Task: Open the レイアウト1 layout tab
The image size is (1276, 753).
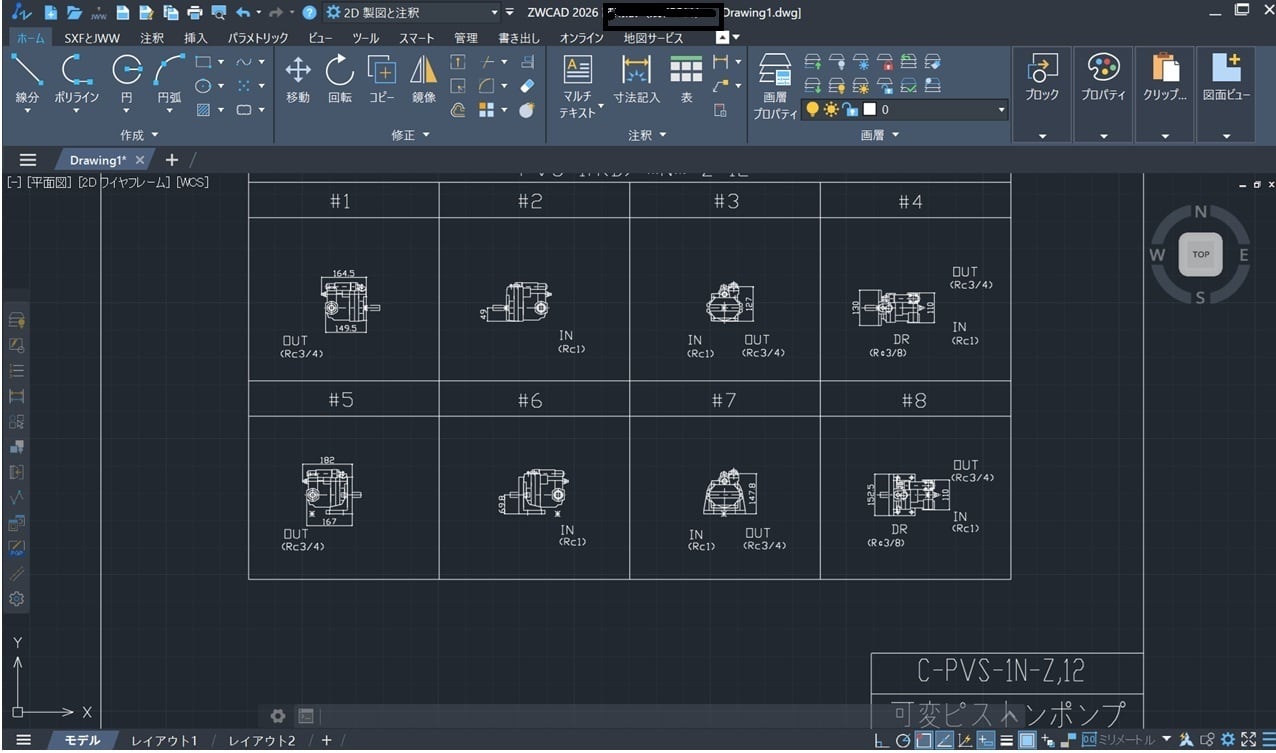Action: pos(164,741)
